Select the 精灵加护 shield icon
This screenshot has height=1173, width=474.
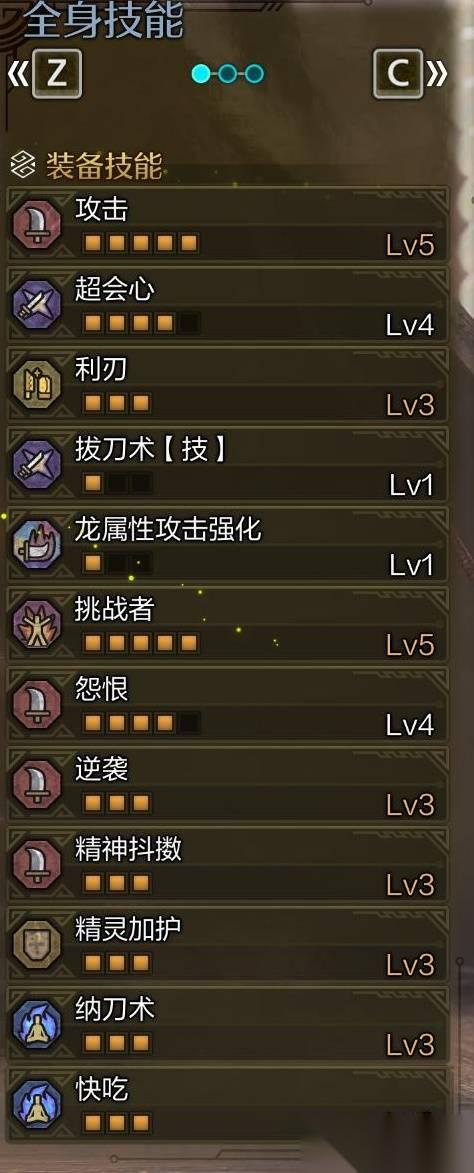(37, 945)
